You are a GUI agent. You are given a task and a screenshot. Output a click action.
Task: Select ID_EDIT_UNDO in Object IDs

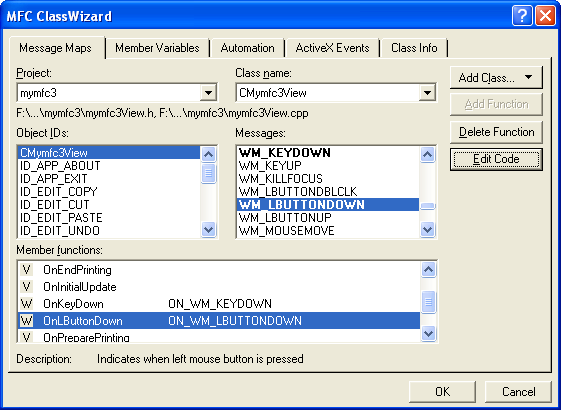click(x=109, y=230)
